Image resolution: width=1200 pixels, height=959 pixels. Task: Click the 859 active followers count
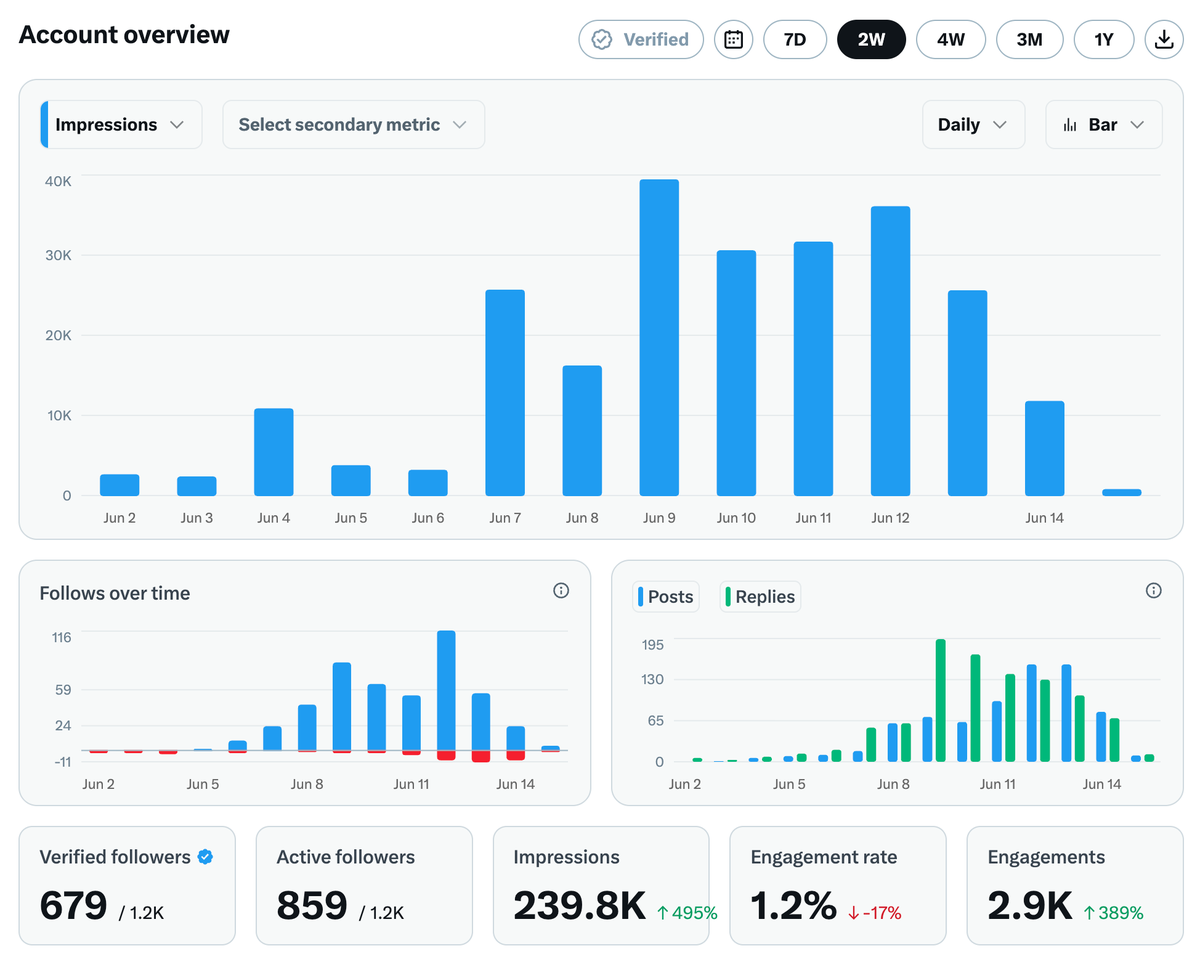tap(312, 906)
